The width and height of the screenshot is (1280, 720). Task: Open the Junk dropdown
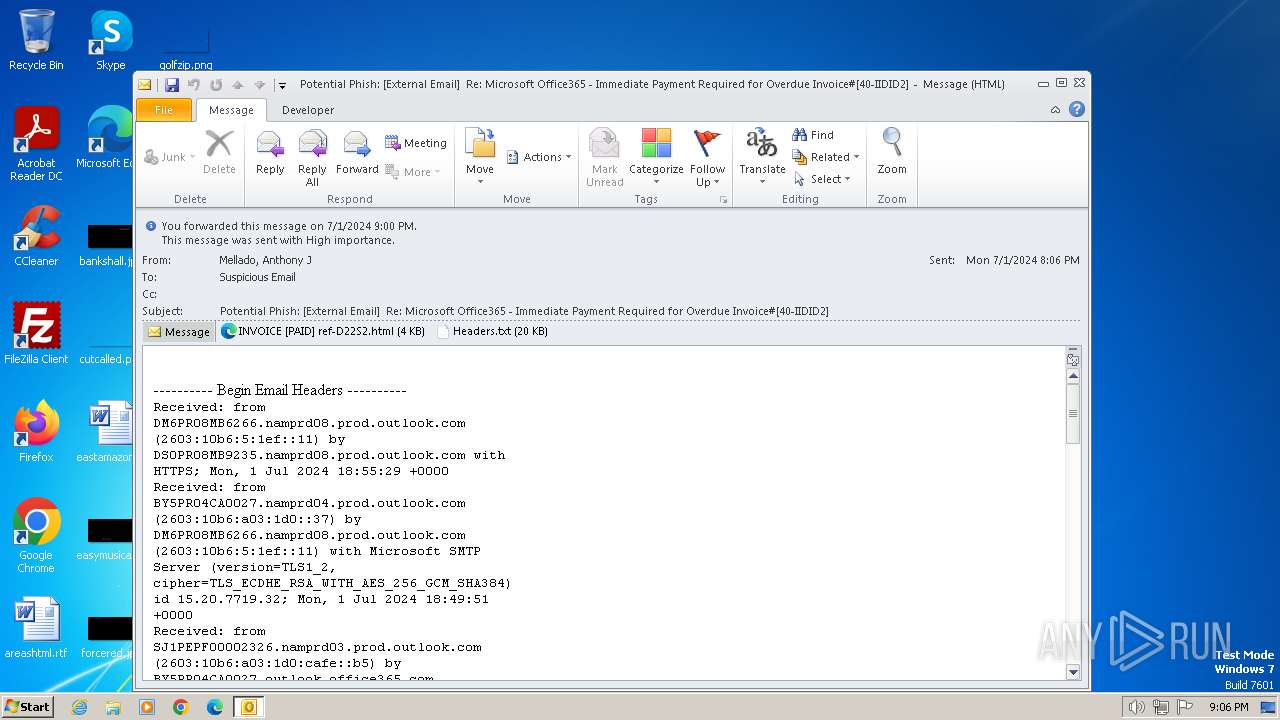[x=170, y=157]
